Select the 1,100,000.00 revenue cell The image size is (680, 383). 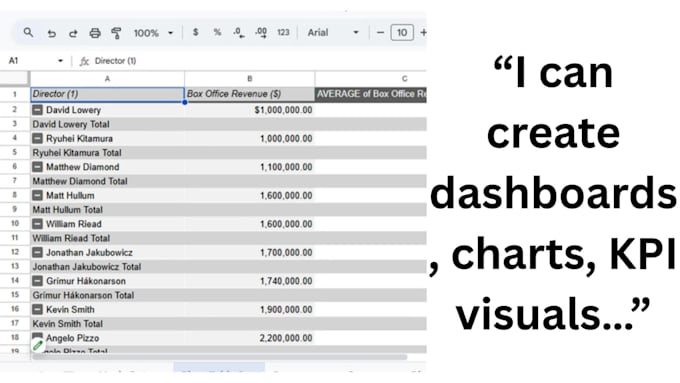[x=249, y=167]
